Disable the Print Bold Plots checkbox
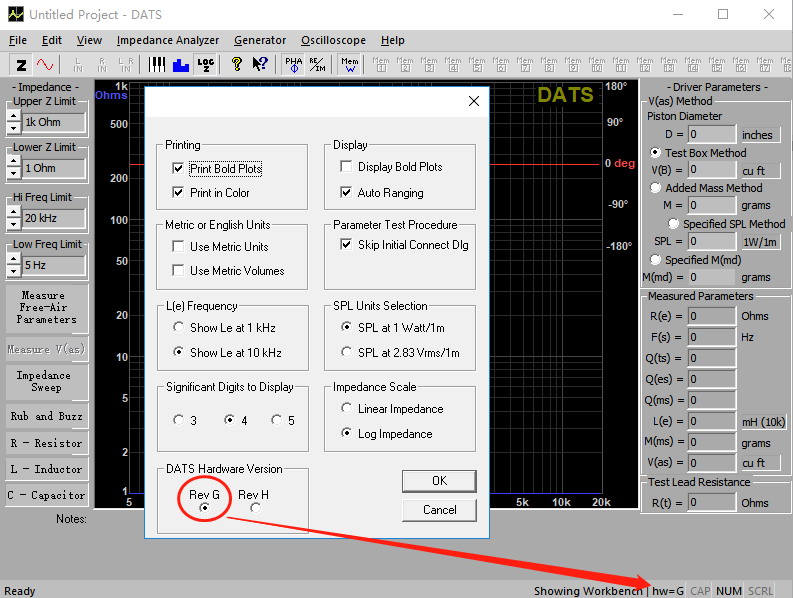The image size is (793, 598). [x=179, y=169]
